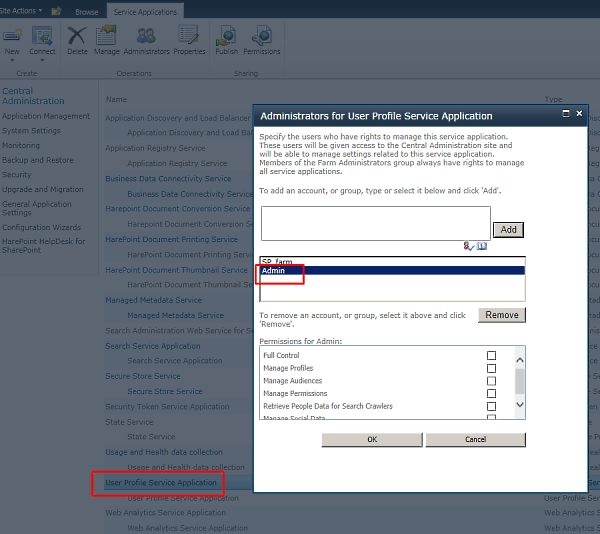Open HarePoint HelpDesk for SharePoint link
Viewport: 600px width, 534px height.
tap(44, 246)
